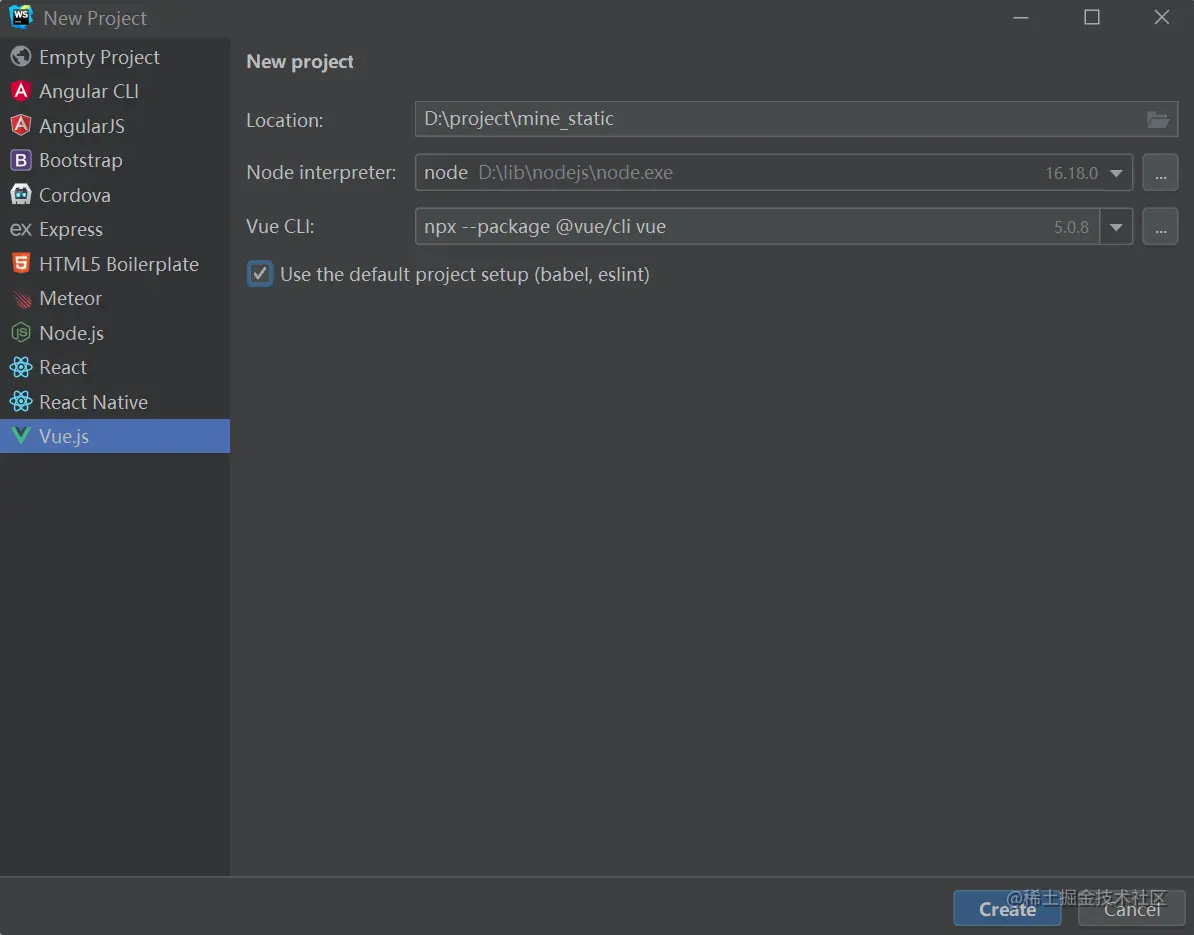Click into the Location path field
The width and height of the screenshot is (1194, 935).
pos(770,119)
